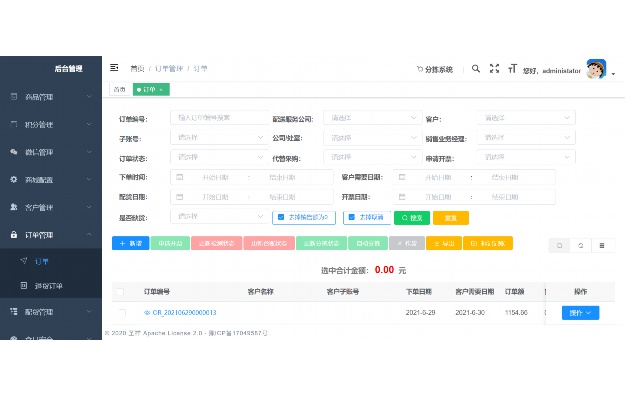Open the font size icon in header
Viewport: 625px width, 396px height.
[x=512, y=69]
